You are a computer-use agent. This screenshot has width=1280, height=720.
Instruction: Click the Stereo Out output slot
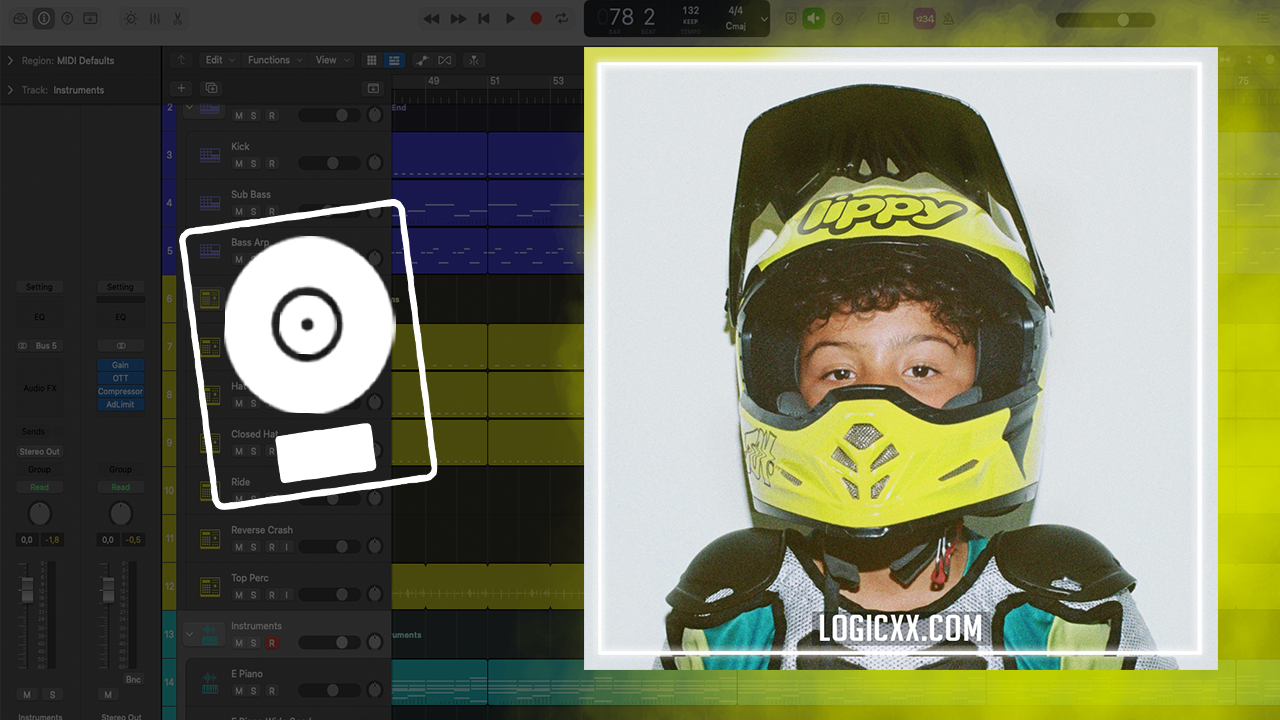pyautogui.click(x=39, y=452)
